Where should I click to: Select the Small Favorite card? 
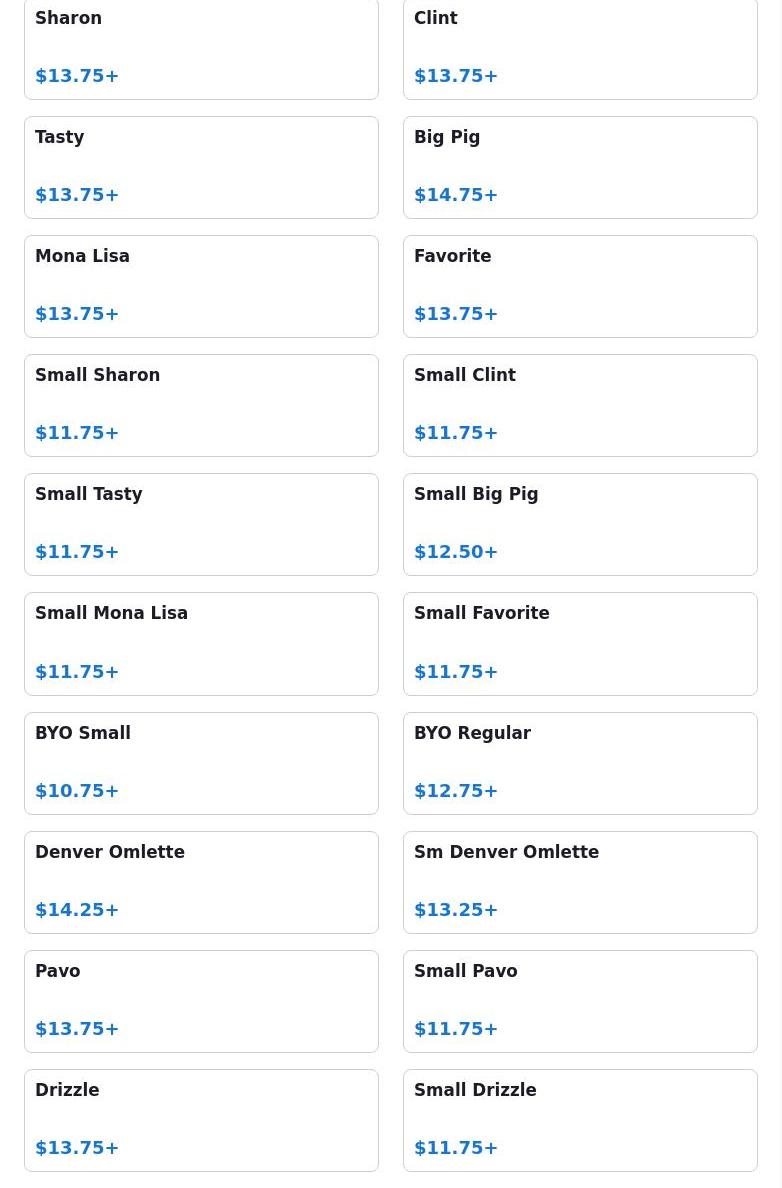[580, 643]
